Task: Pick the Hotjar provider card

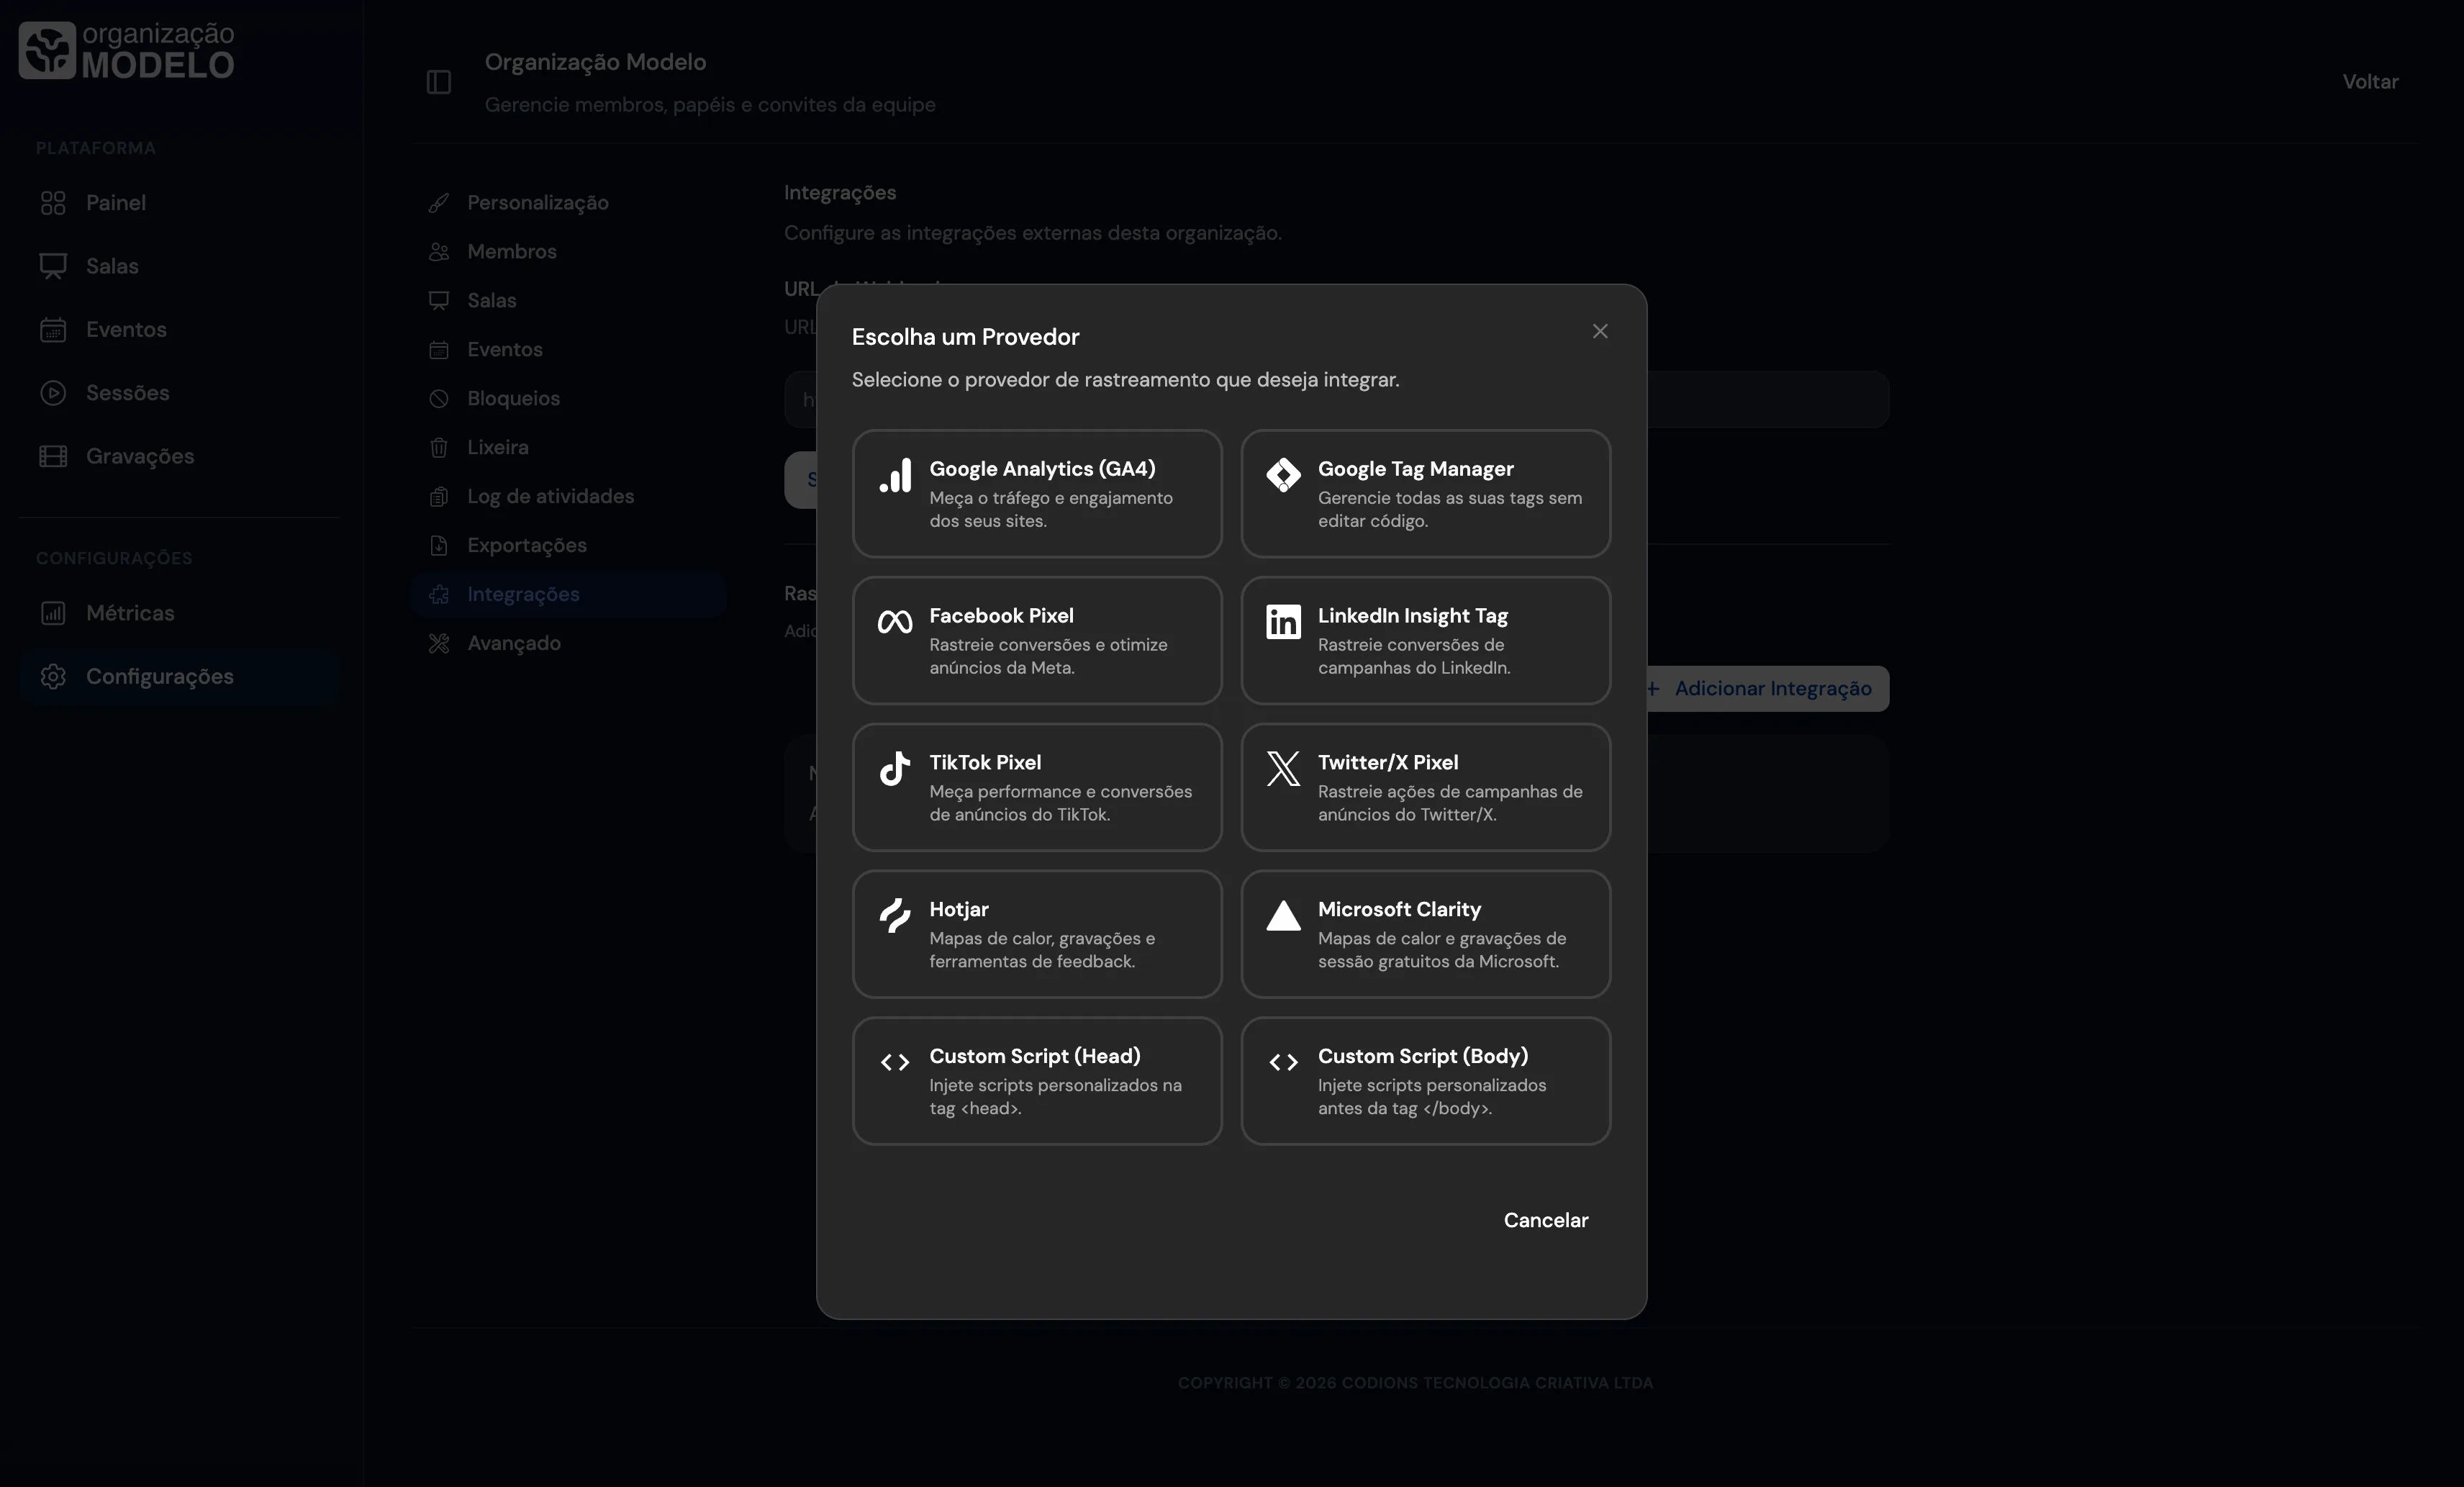Action: point(1037,934)
